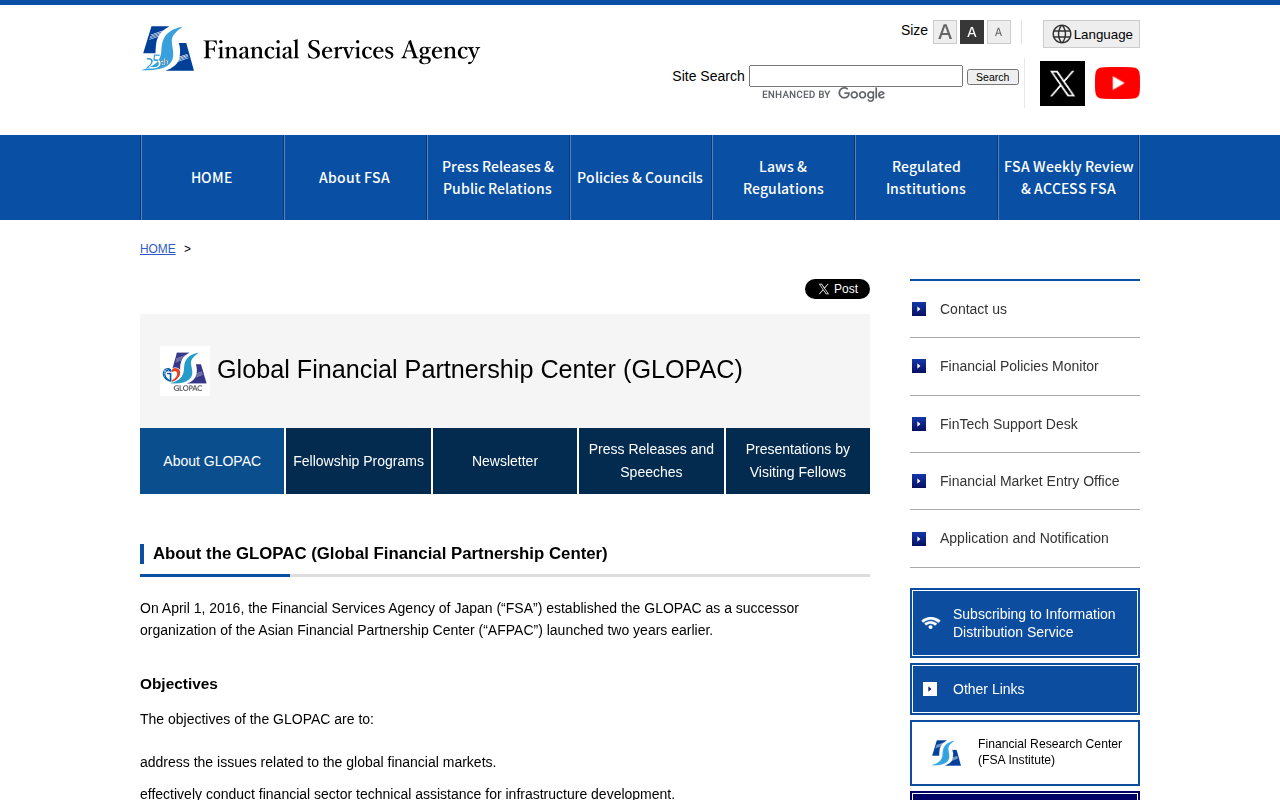The width and height of the screenshot is (1280, 800).
Task: Open the Newsletter tab
Action: 505,461
